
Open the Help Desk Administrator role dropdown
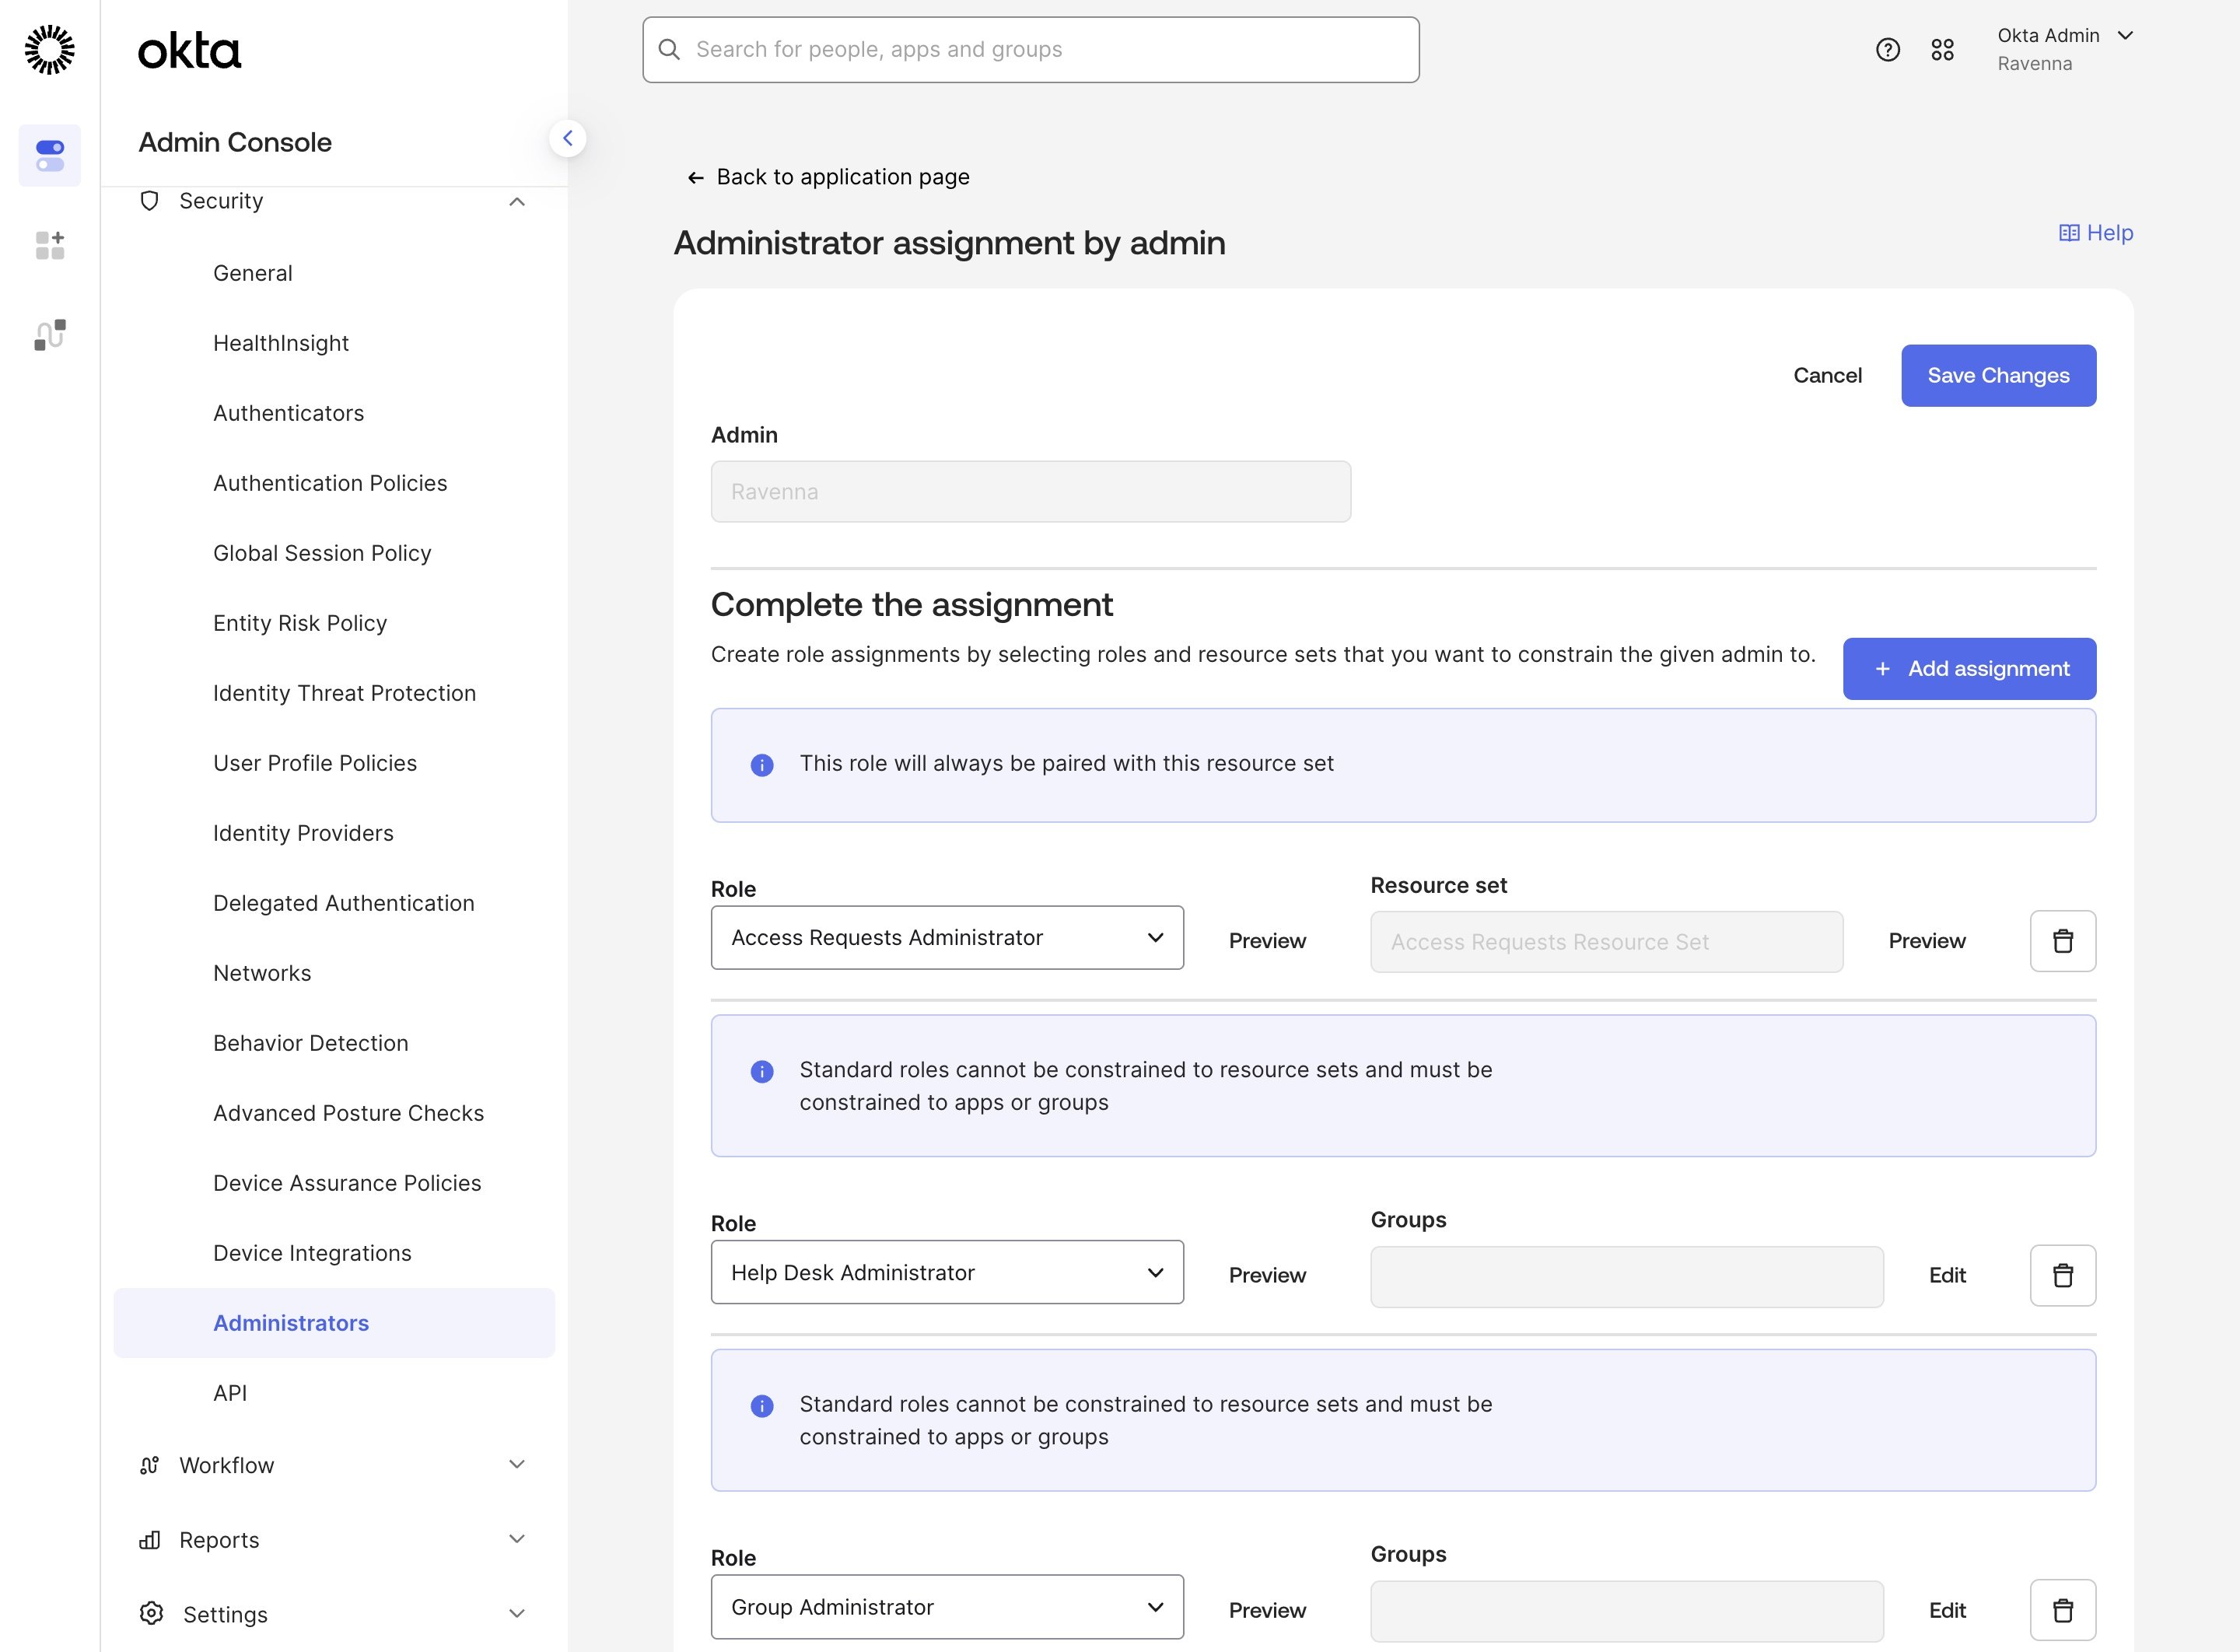[947, 1272]
